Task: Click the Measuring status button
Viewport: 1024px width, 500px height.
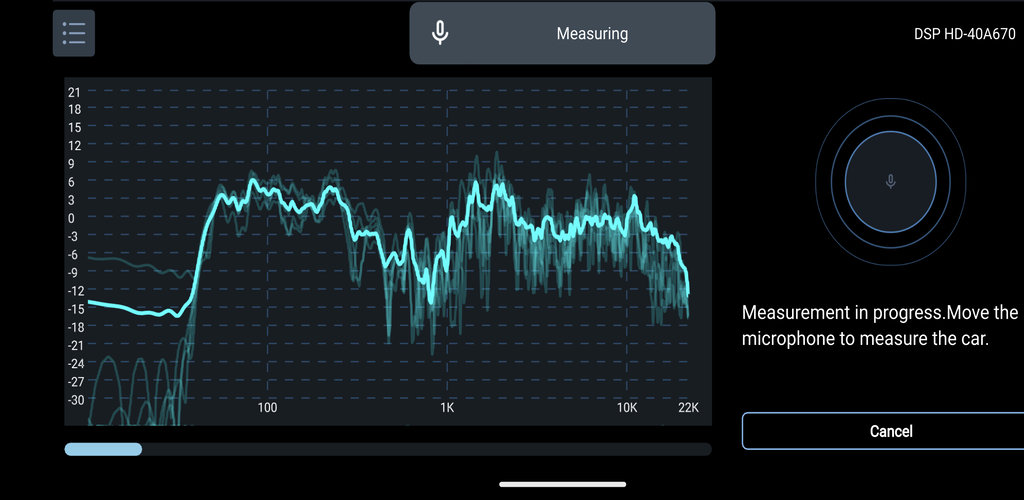Action: (x=562, y=33)
